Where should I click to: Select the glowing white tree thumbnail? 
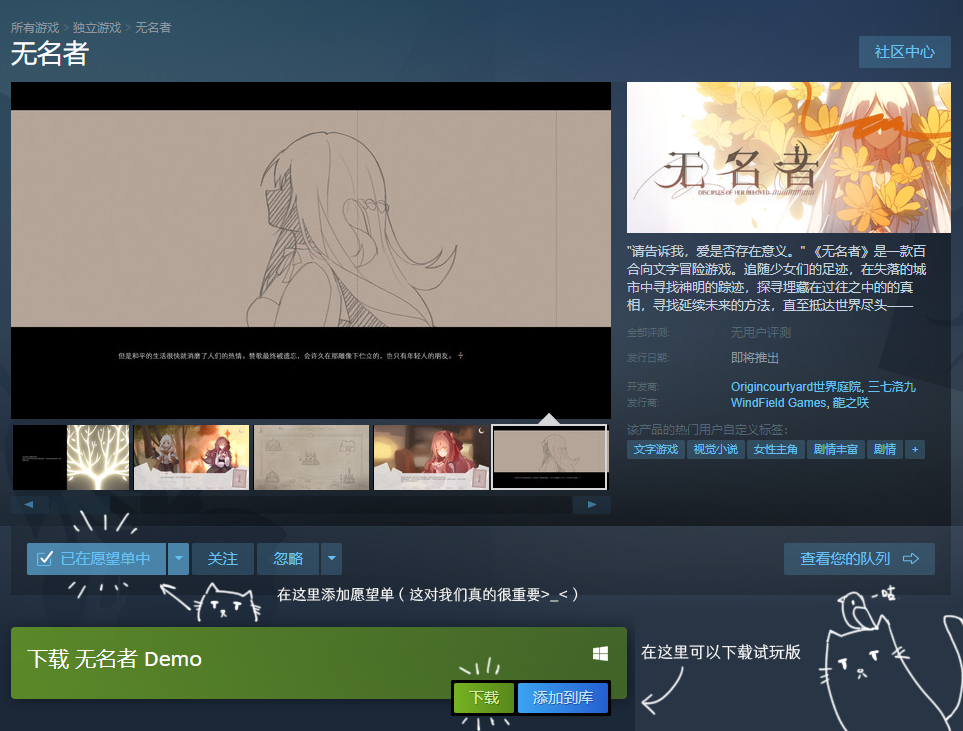(71, 457)
